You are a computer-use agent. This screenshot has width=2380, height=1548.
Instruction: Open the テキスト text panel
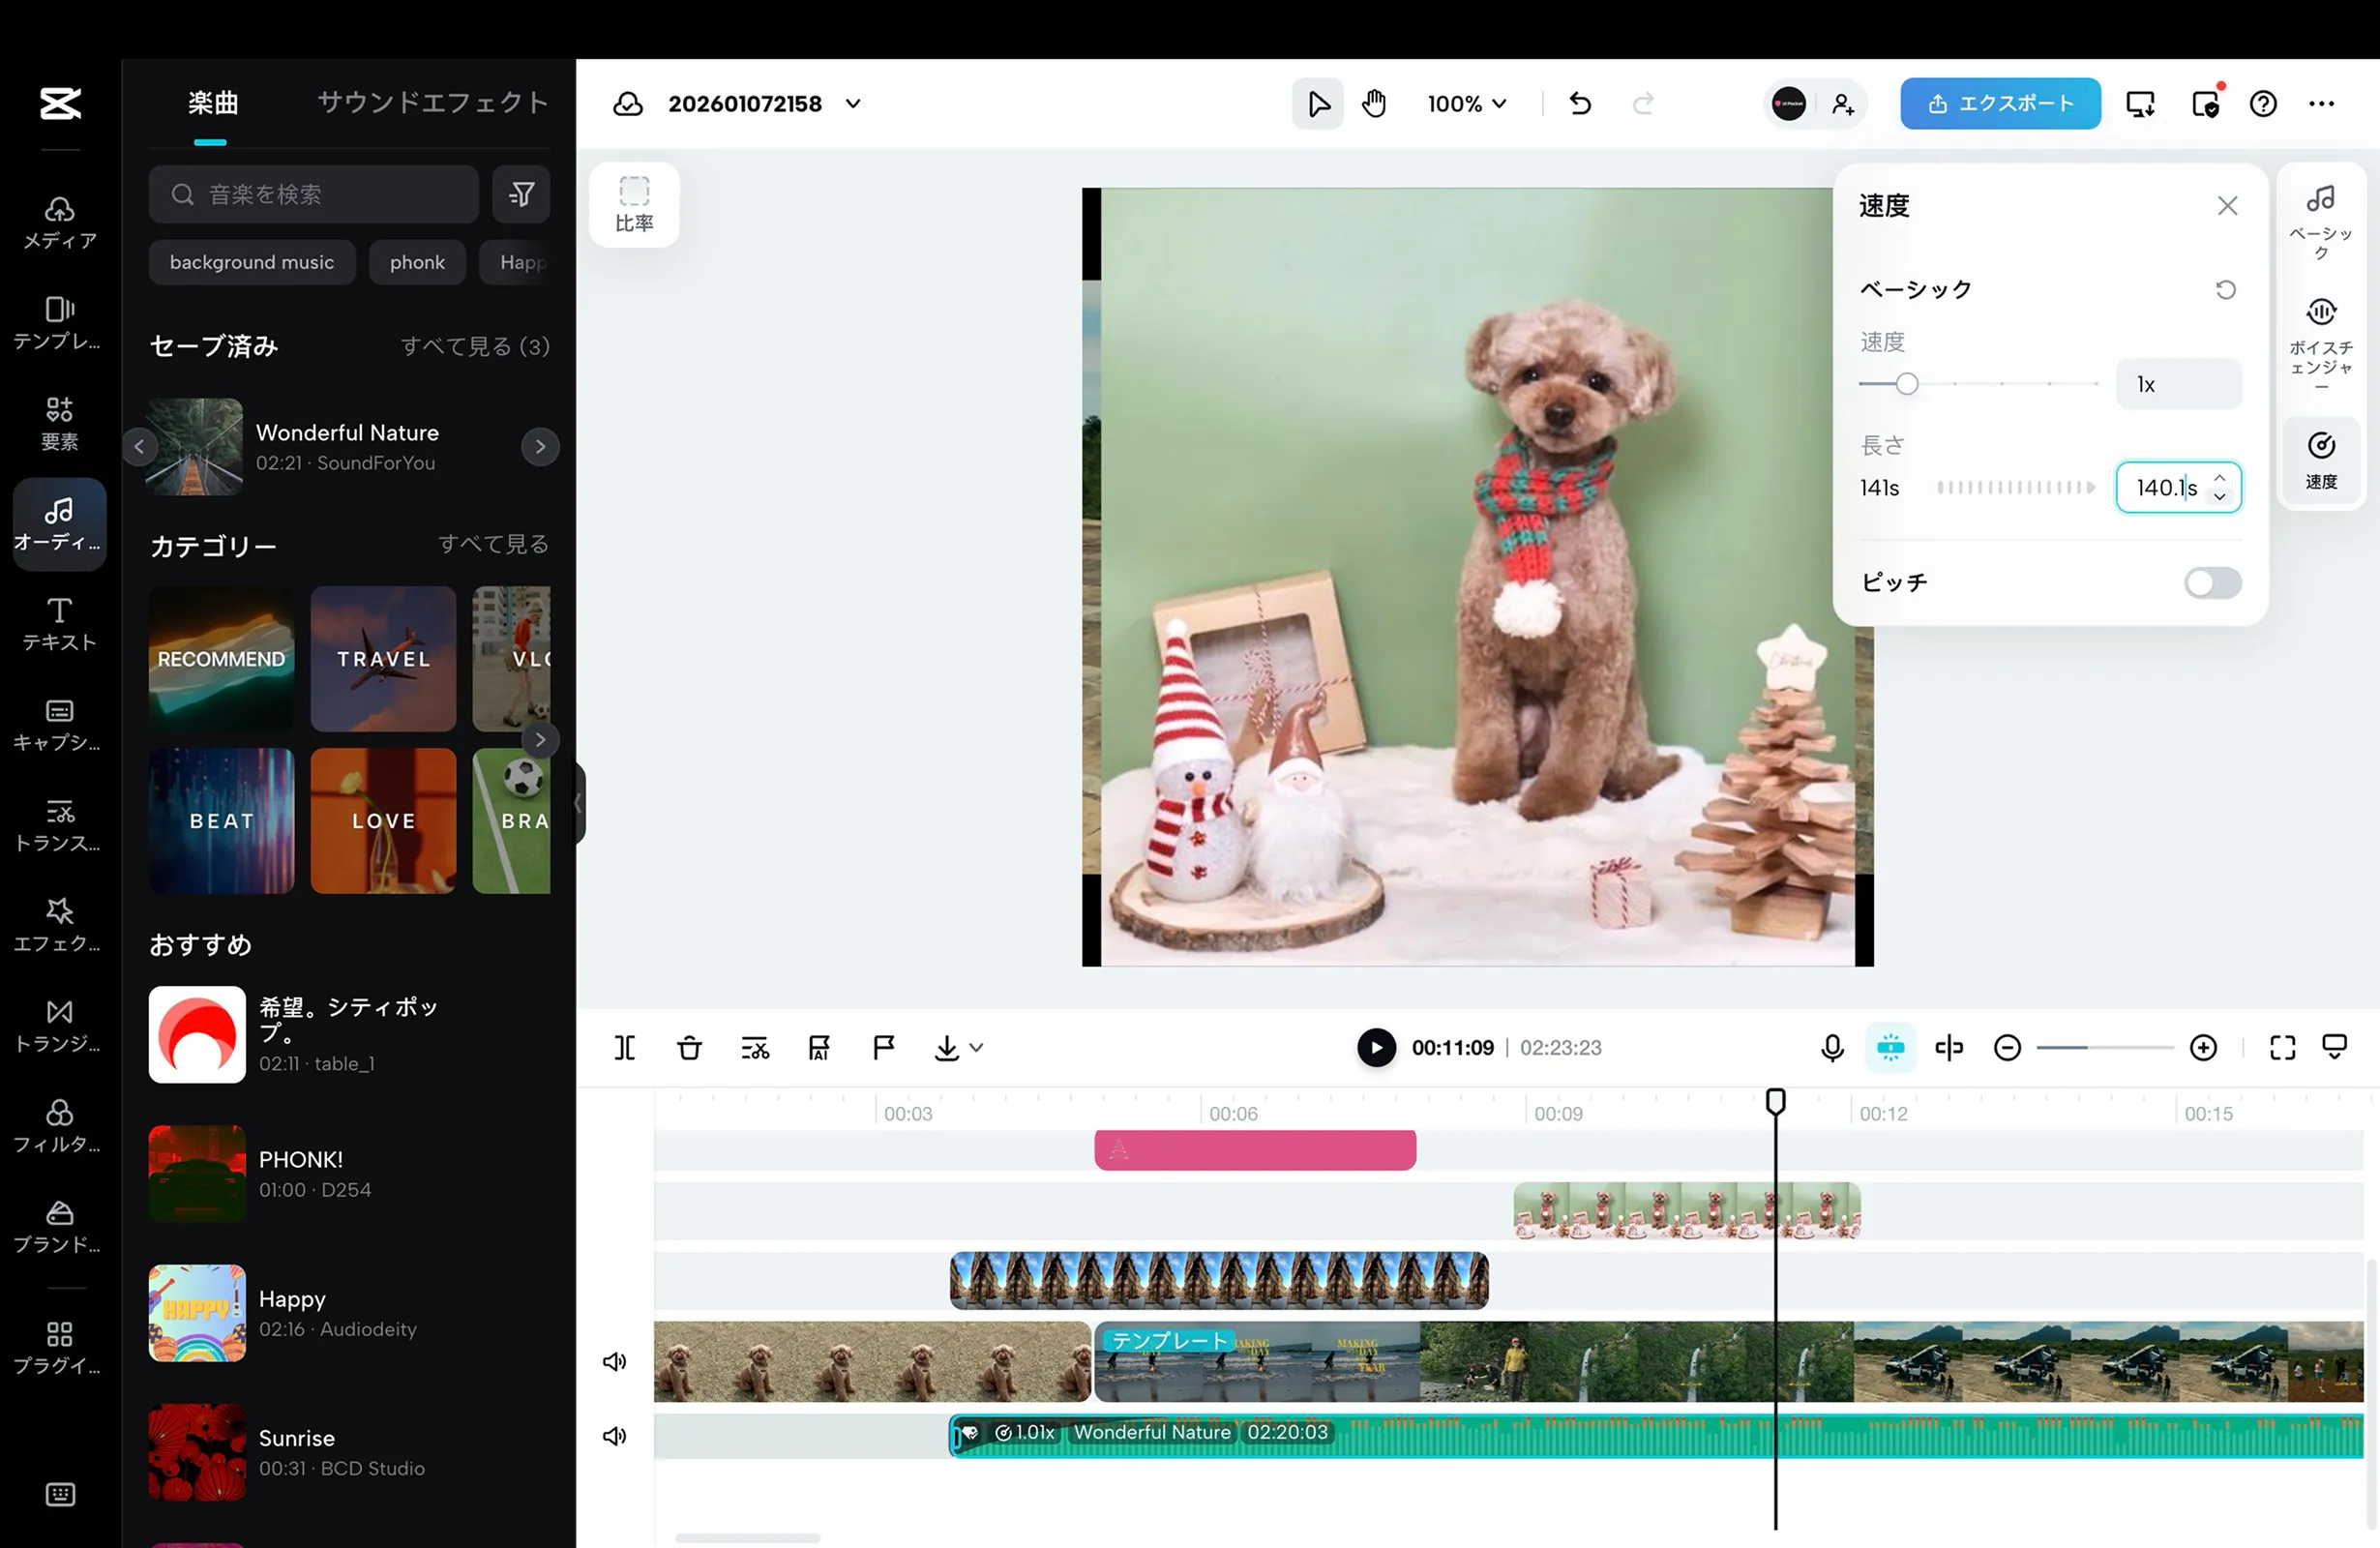tap(60, 624)
